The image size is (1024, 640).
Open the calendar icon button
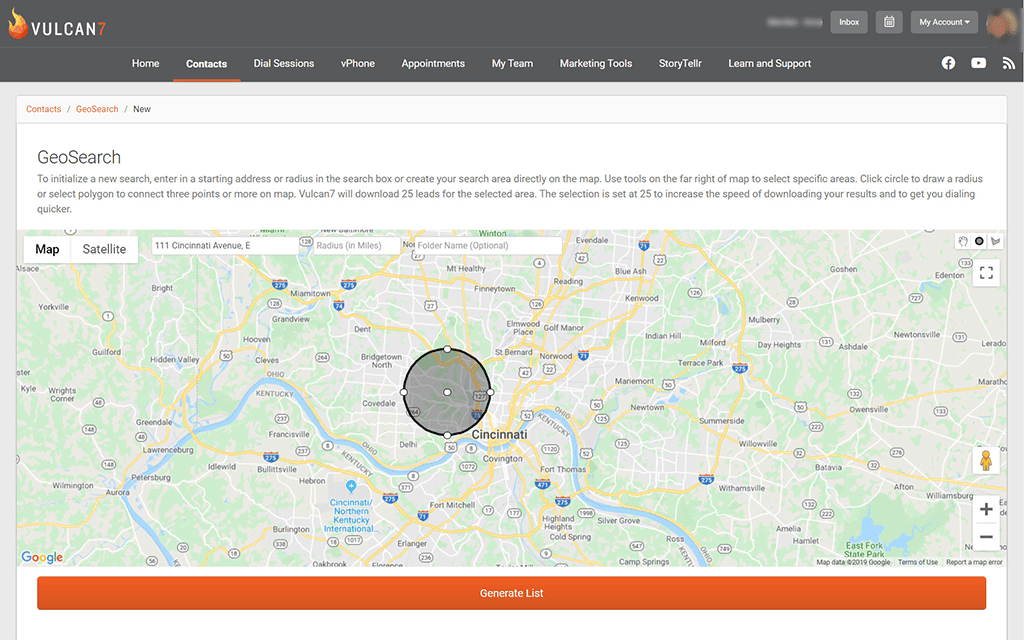tap(889, 22)
